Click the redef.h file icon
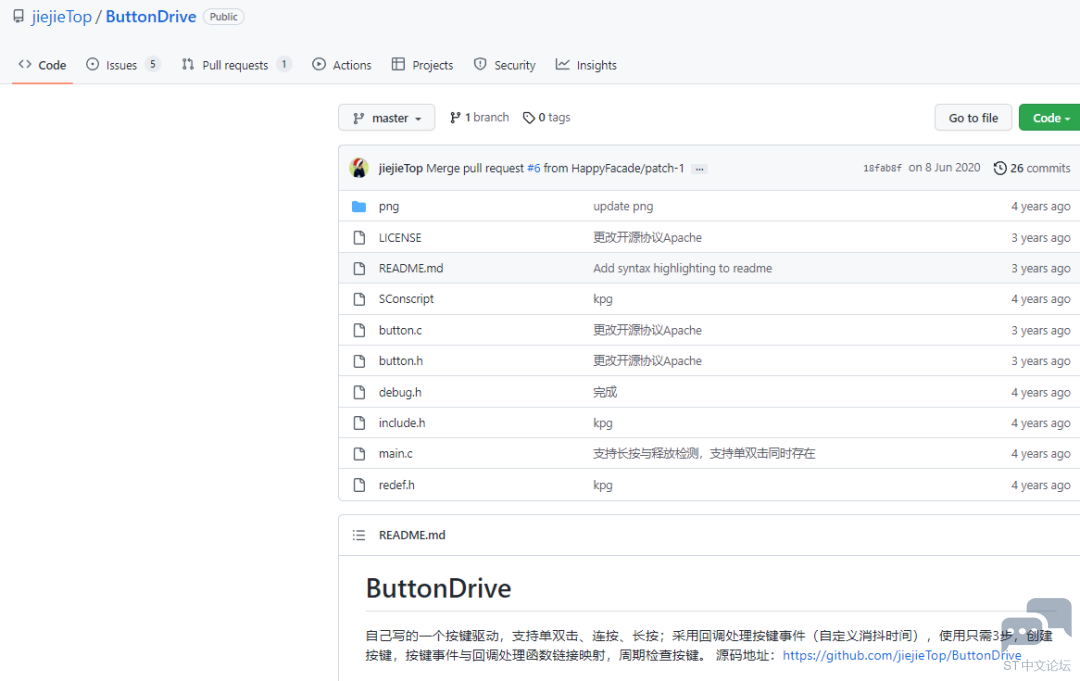1080x681 pixels. [x=359, y=485]
